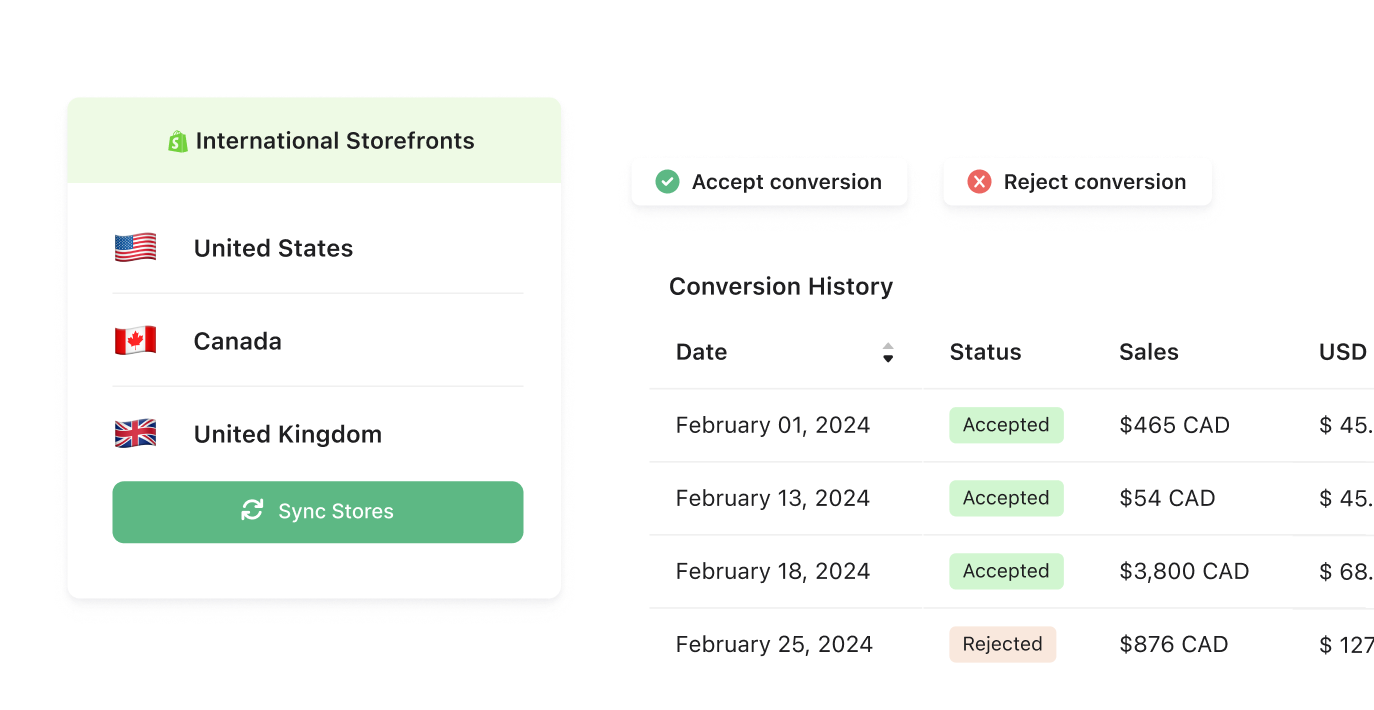Select the United States storefront row
The height and width of the screenshot is (710, 1374).
pos(317,248)
